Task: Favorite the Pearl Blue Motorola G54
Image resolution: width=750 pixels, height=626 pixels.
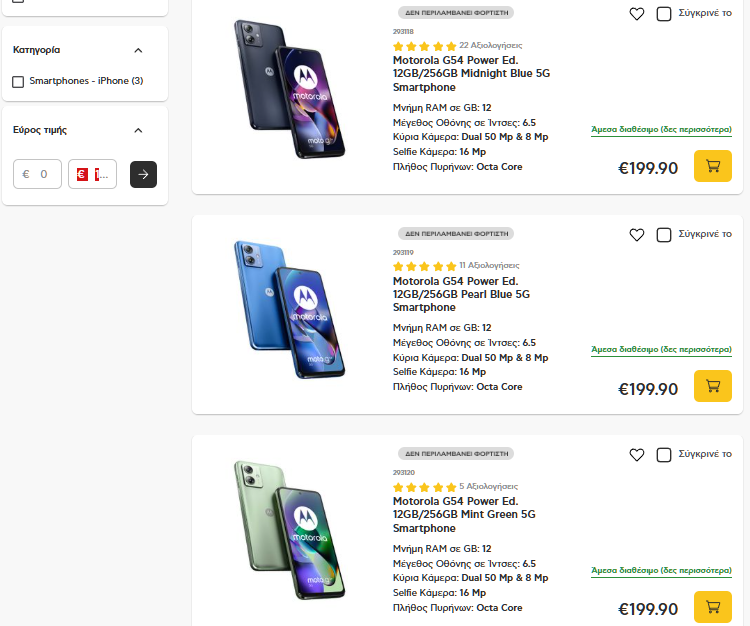Action: point(637,235)
